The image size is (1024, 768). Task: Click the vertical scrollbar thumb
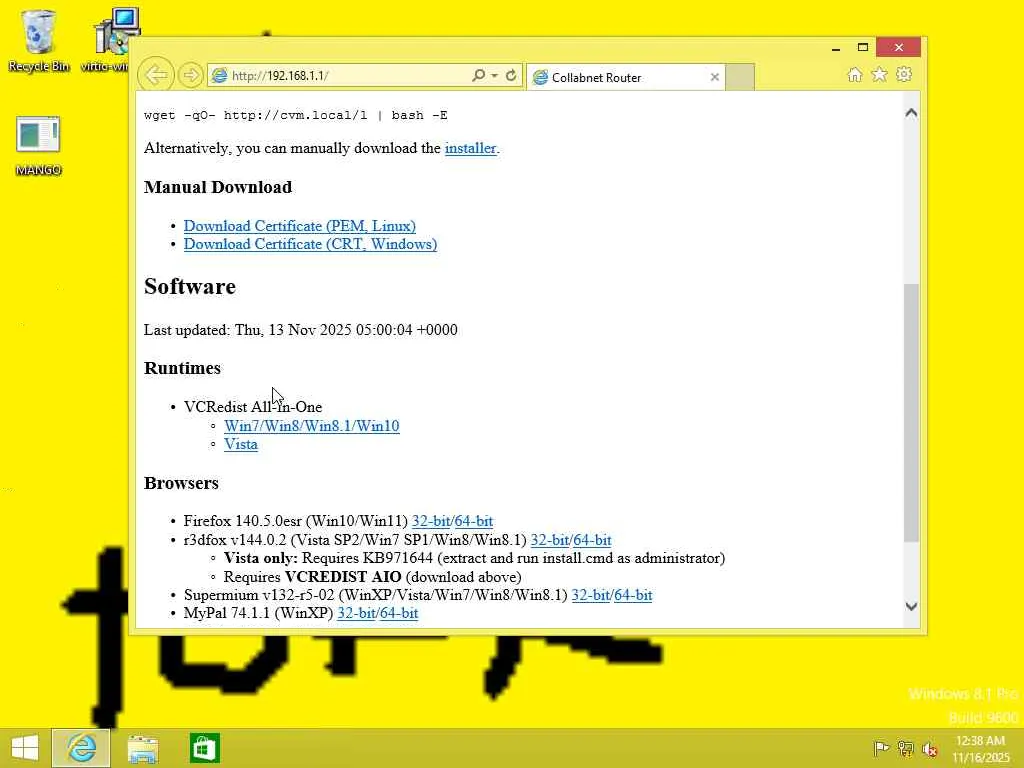911,413
